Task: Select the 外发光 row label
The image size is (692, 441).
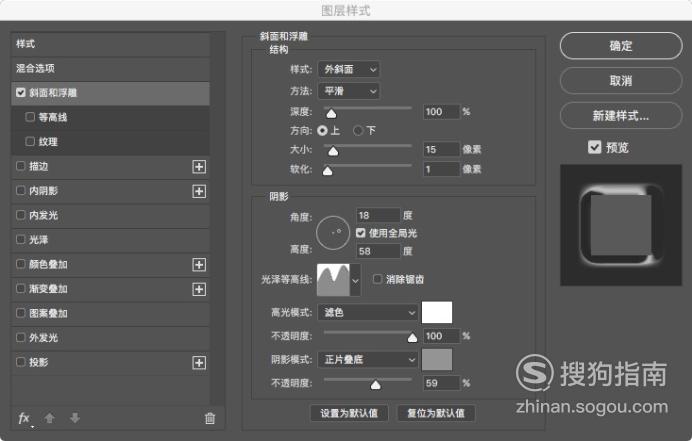Action: pos(43,338)
